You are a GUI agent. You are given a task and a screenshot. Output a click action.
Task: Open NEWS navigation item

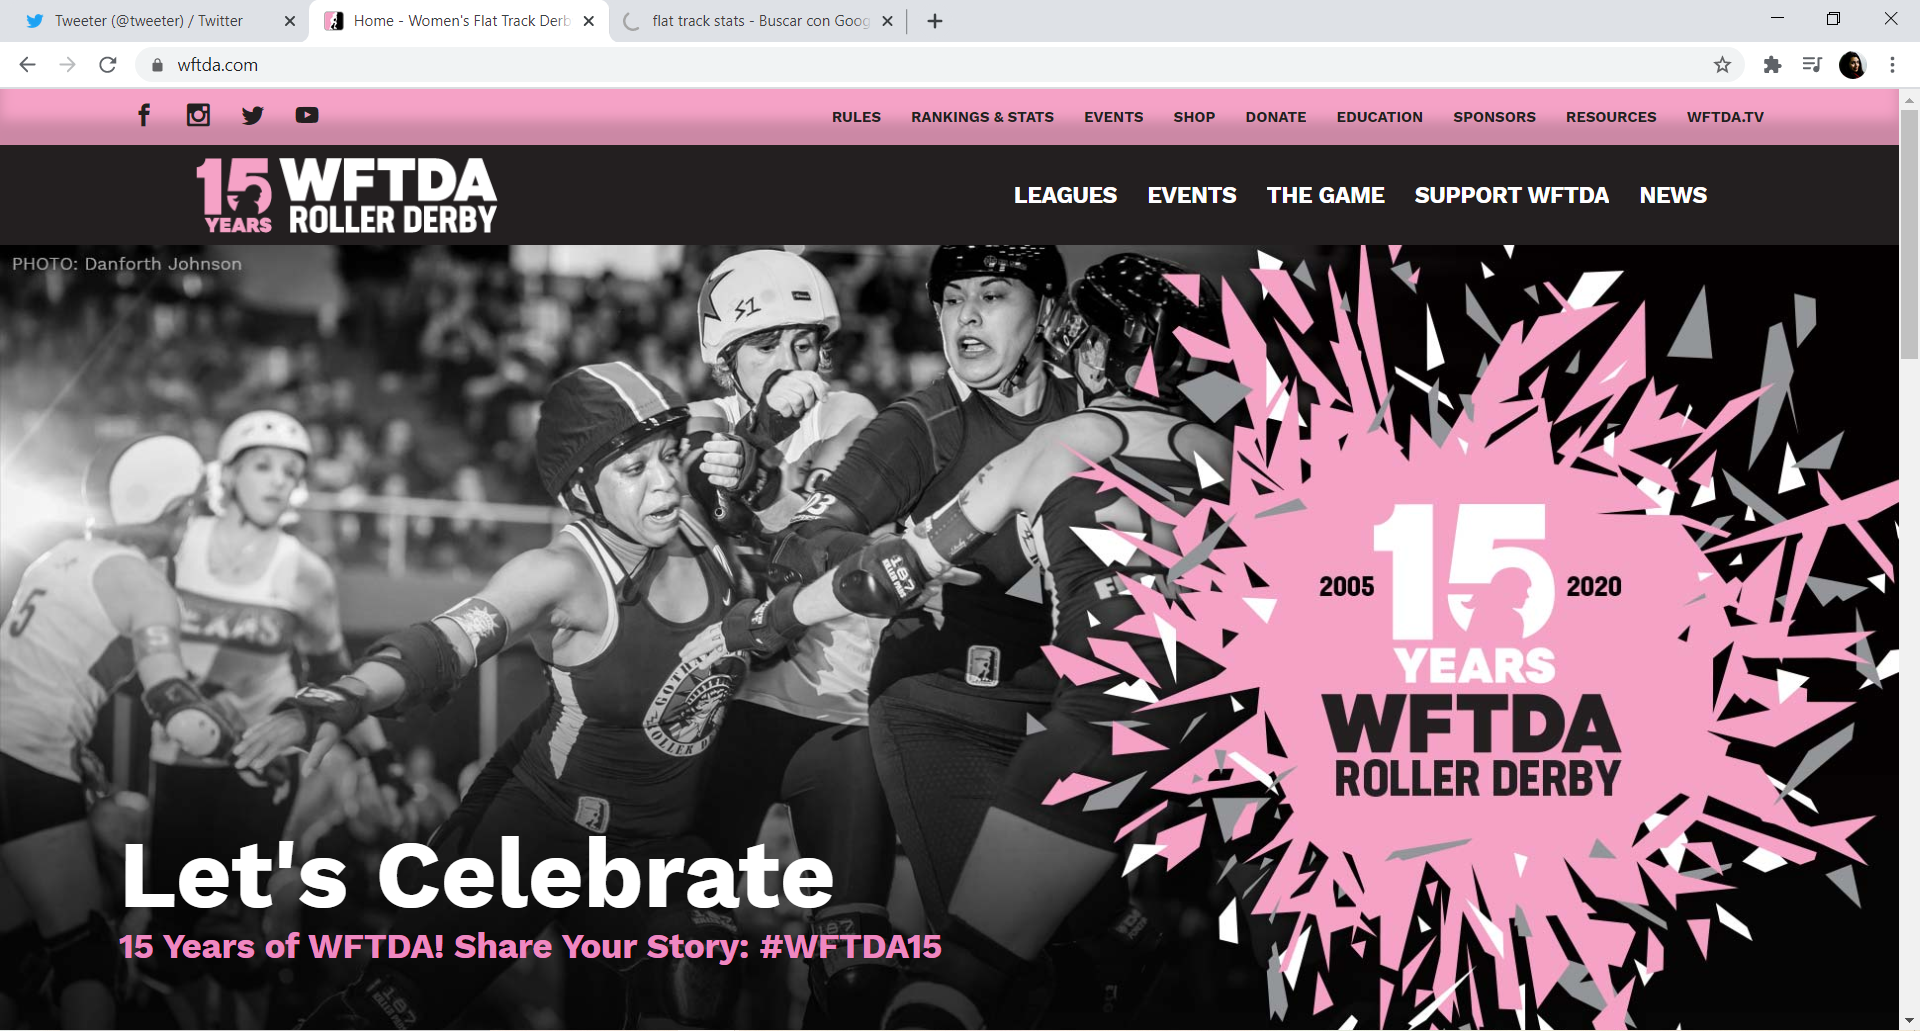coord(1673,195)
